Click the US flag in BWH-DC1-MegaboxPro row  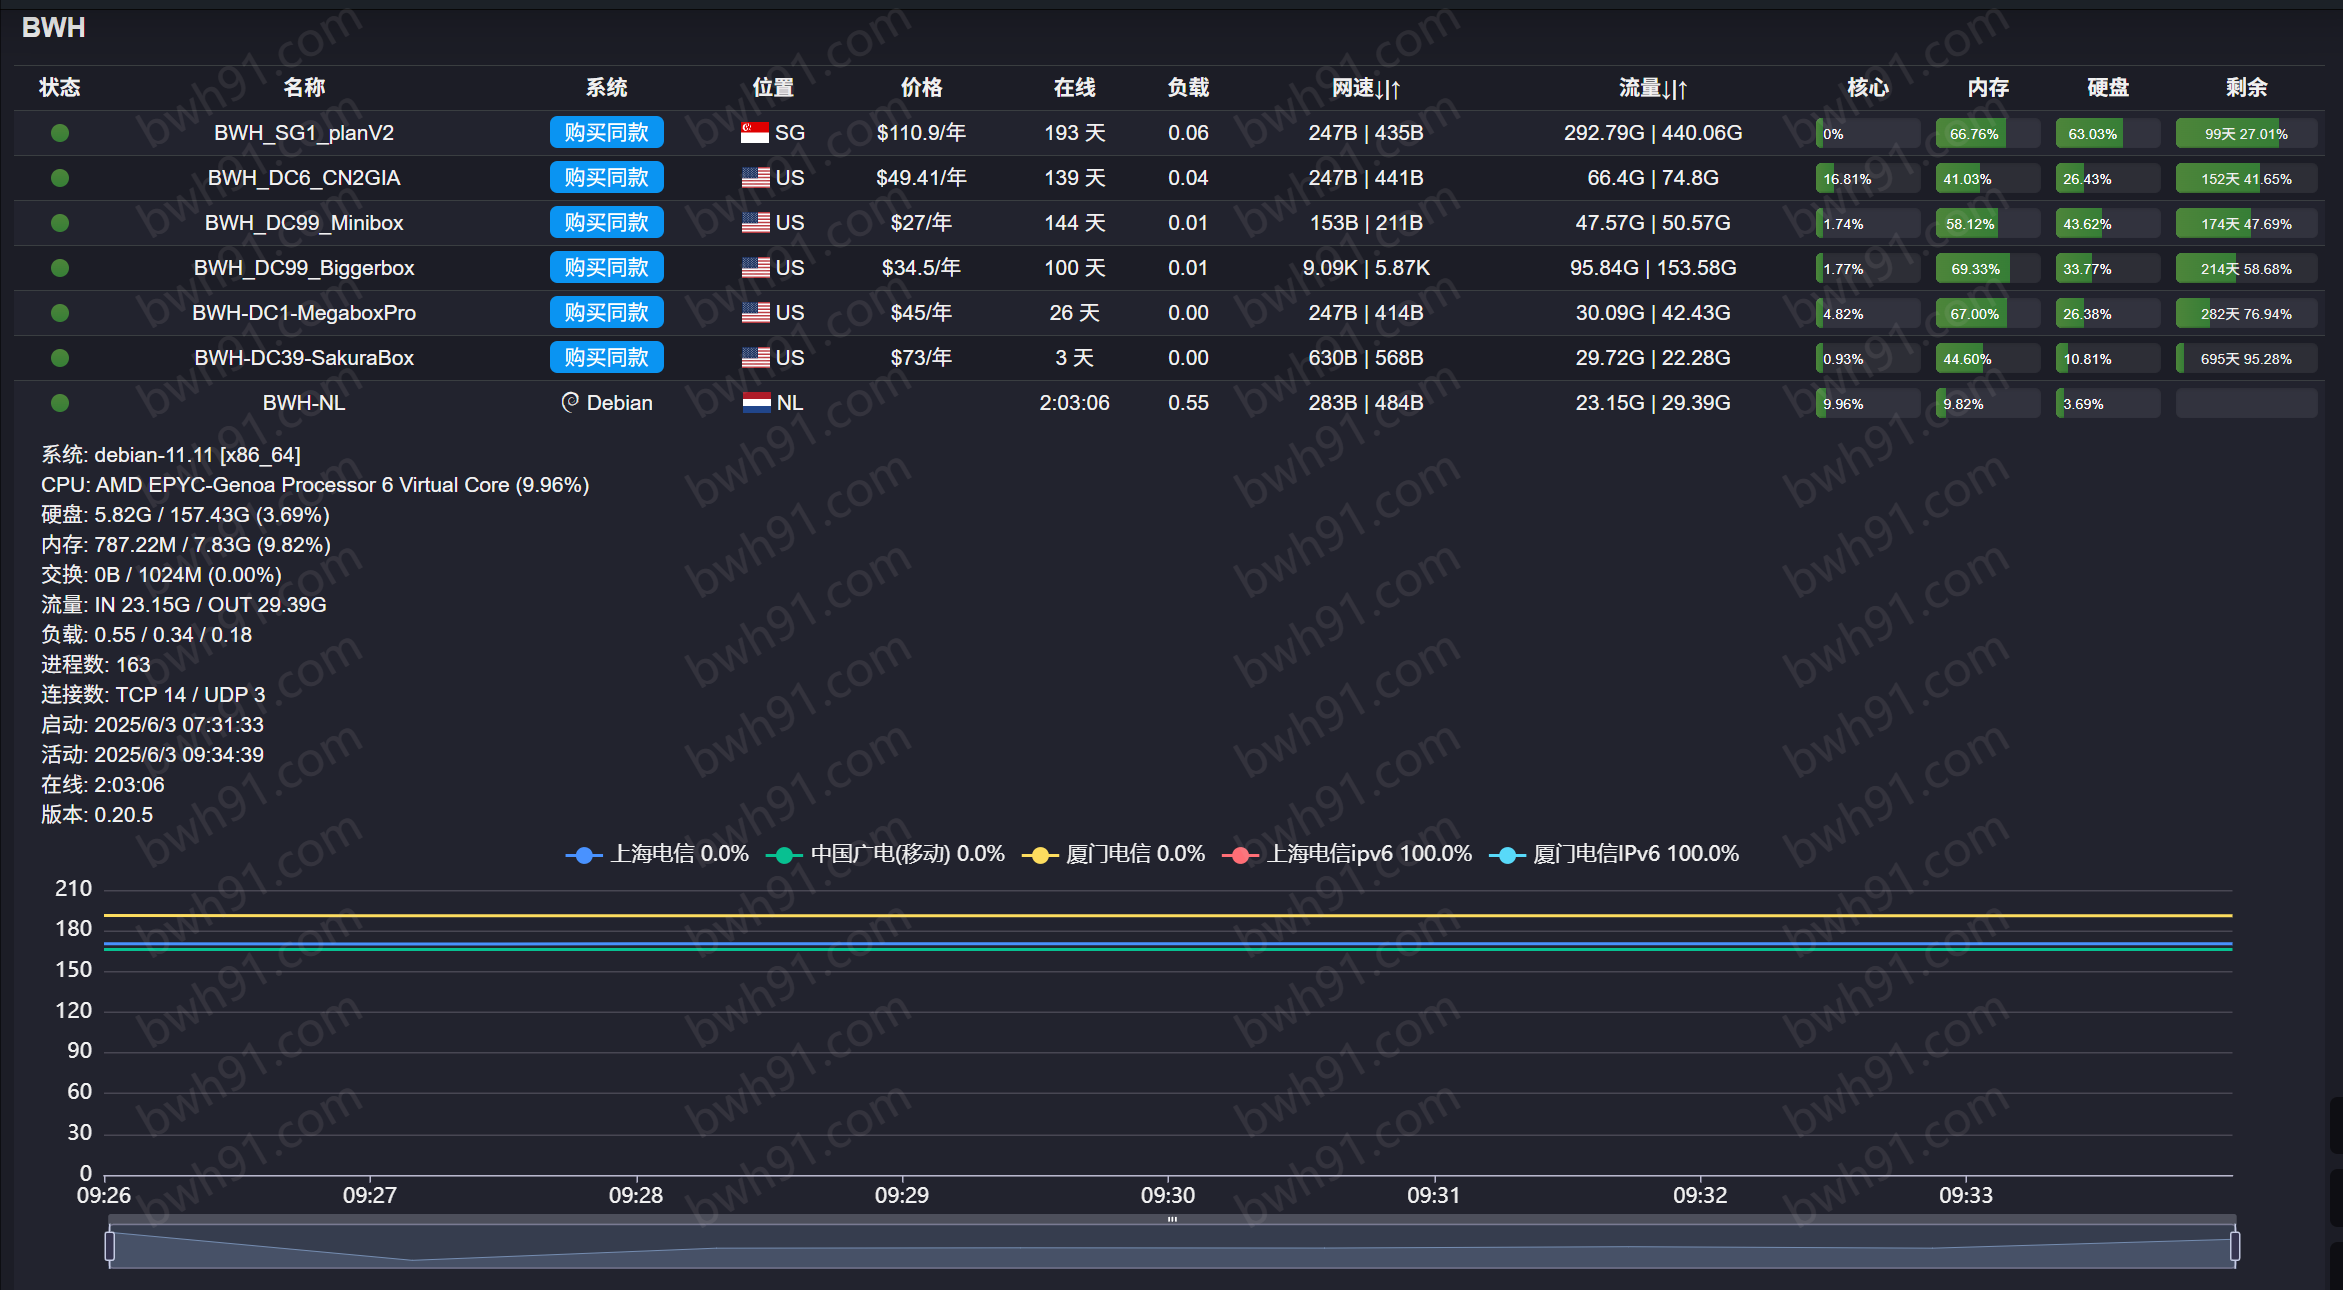point(755,313)
